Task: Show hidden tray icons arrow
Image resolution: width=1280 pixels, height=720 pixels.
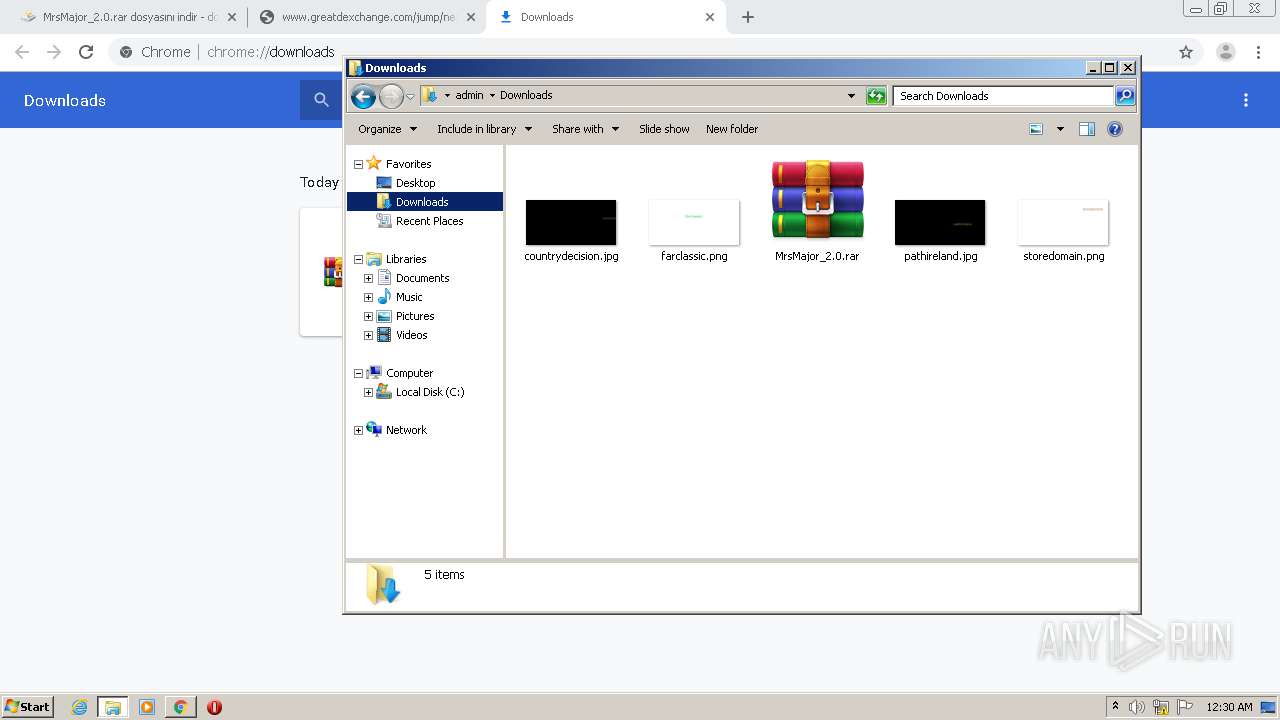Action: [1115, 707]
